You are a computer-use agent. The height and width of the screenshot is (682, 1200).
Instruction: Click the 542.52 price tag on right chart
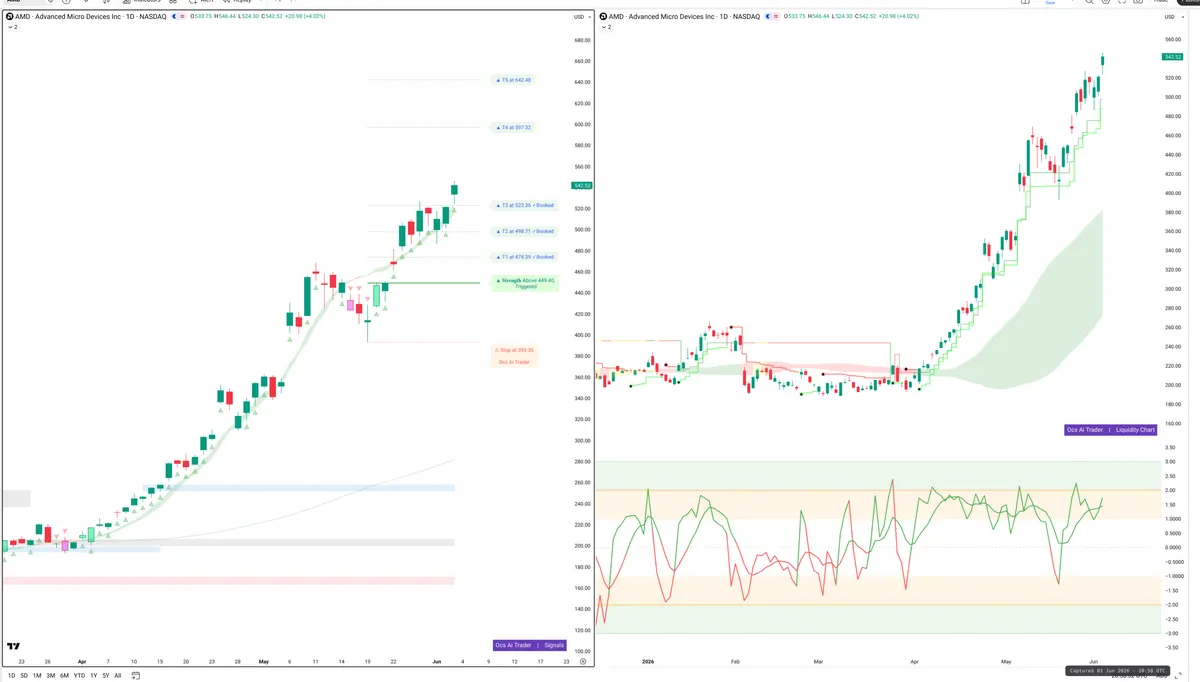[1172, 57]
